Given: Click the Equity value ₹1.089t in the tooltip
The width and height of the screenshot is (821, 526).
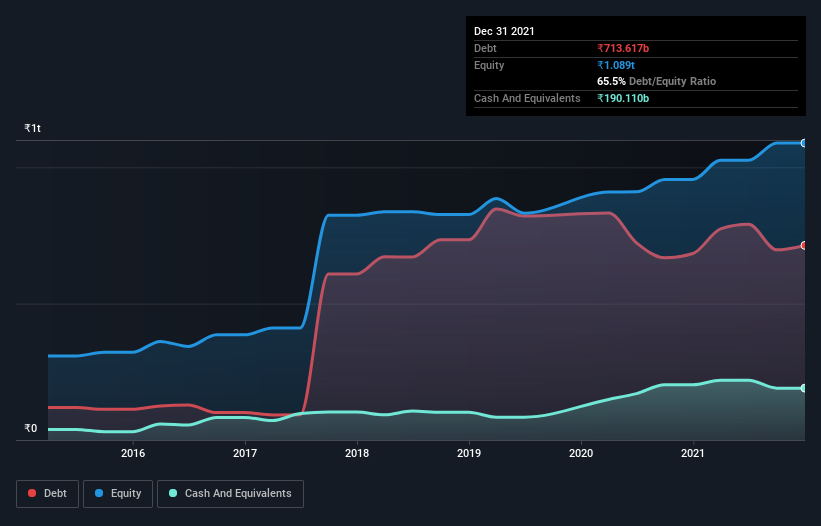Looking at the screenshot, I should click(x=616, y=65).
